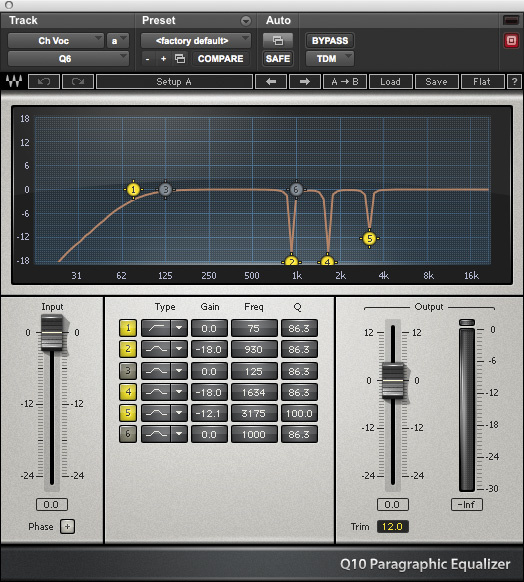Select band 4 node on the EQ graph
Image resolution: width=524 pixels, height=582 pixels.
327,261
